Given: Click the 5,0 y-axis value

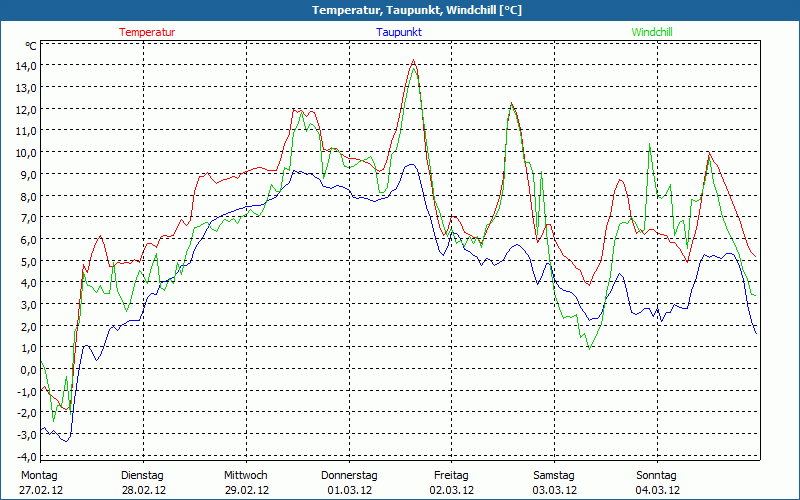Looking at the screenshot, I should click(28, 261).
